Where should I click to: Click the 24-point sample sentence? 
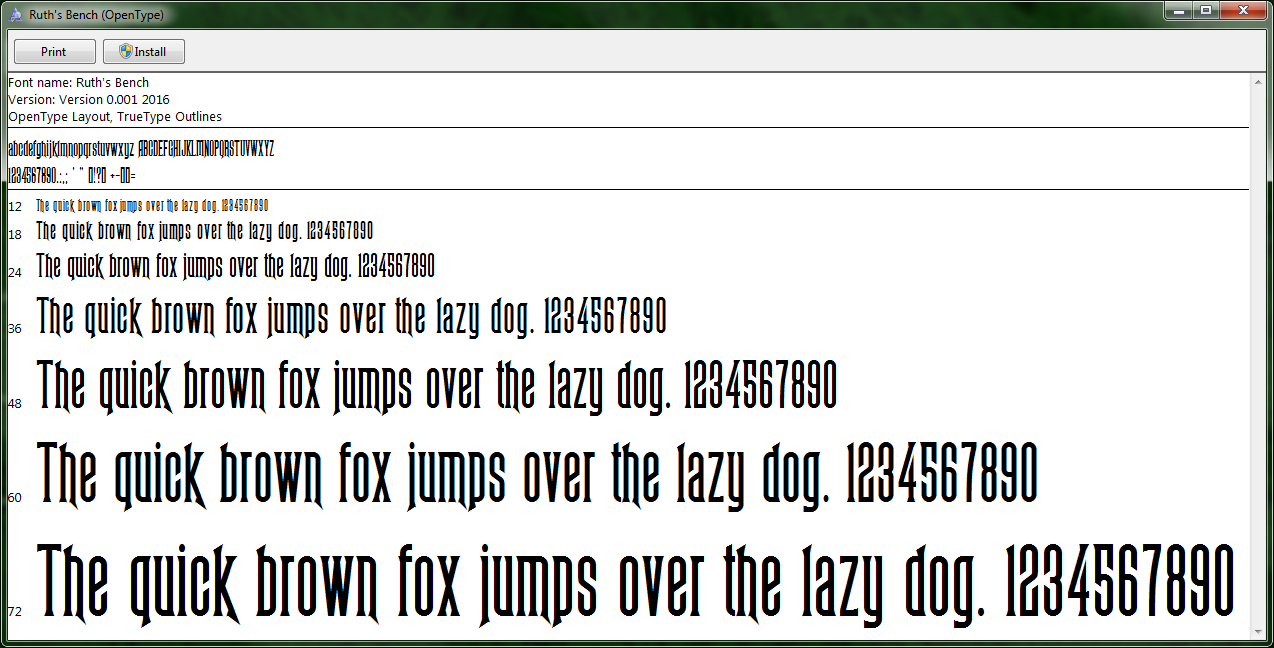[235, 267]
